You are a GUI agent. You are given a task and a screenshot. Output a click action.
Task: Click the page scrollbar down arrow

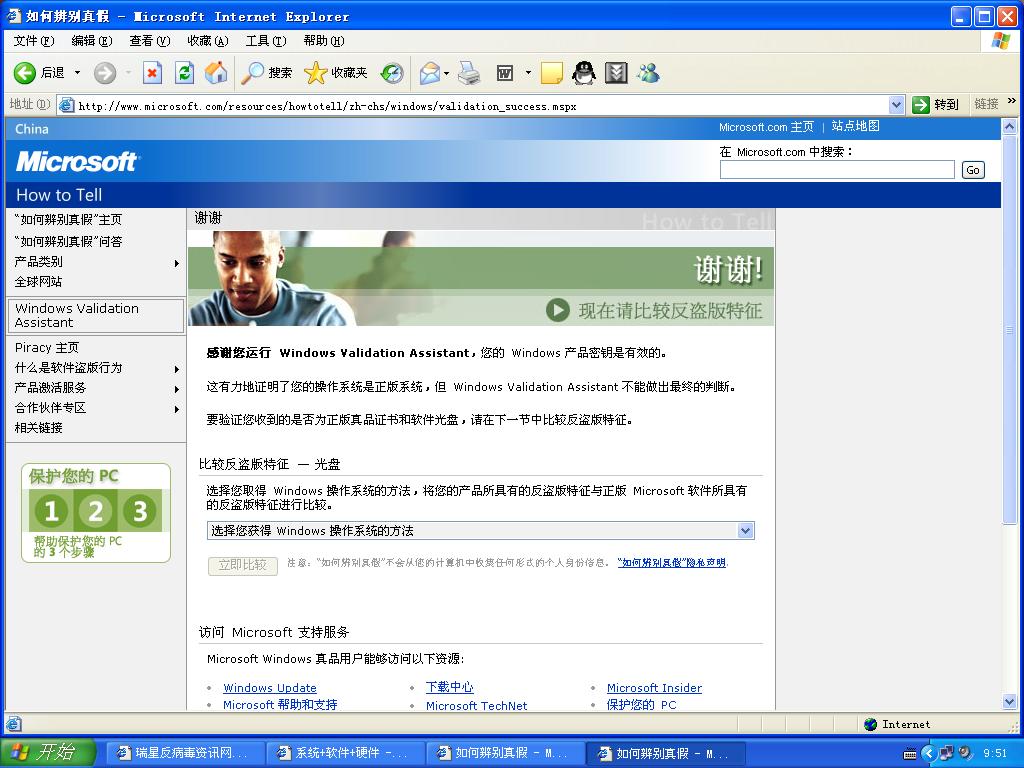point(1010,702)
